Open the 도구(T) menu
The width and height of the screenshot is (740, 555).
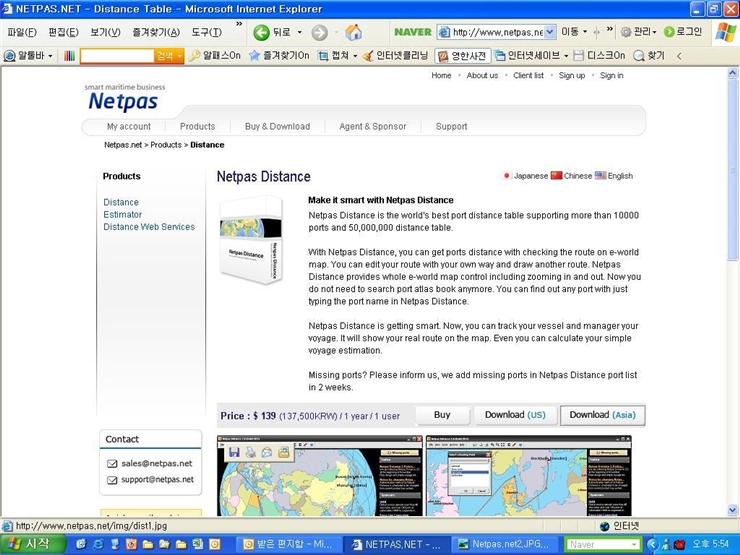click(207, 32)
